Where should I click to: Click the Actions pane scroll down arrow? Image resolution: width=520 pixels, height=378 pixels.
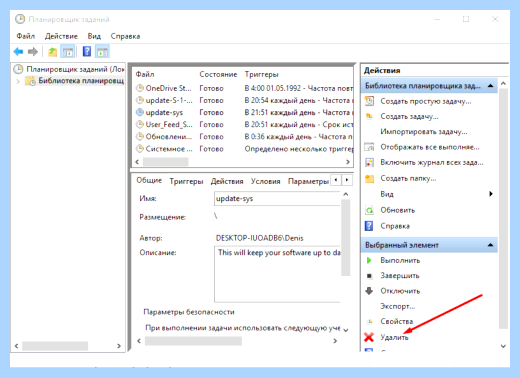[503, 346]
